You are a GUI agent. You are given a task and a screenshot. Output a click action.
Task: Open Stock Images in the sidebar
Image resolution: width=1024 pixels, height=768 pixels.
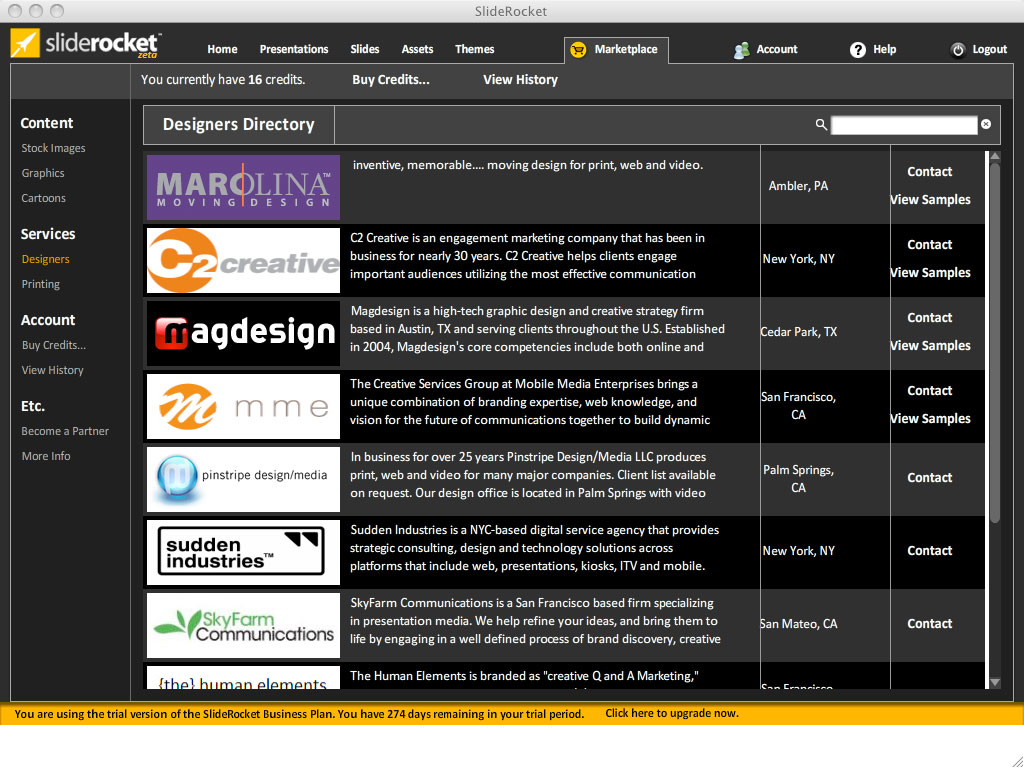[54, 148]
